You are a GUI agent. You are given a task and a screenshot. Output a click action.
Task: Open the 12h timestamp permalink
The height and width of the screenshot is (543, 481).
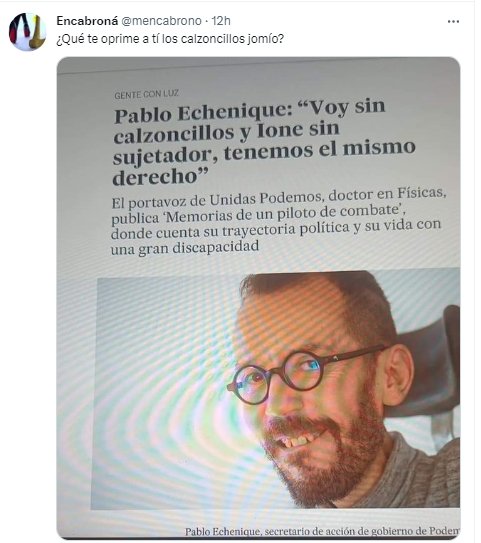pyautogui.click(x=221, y=21)
